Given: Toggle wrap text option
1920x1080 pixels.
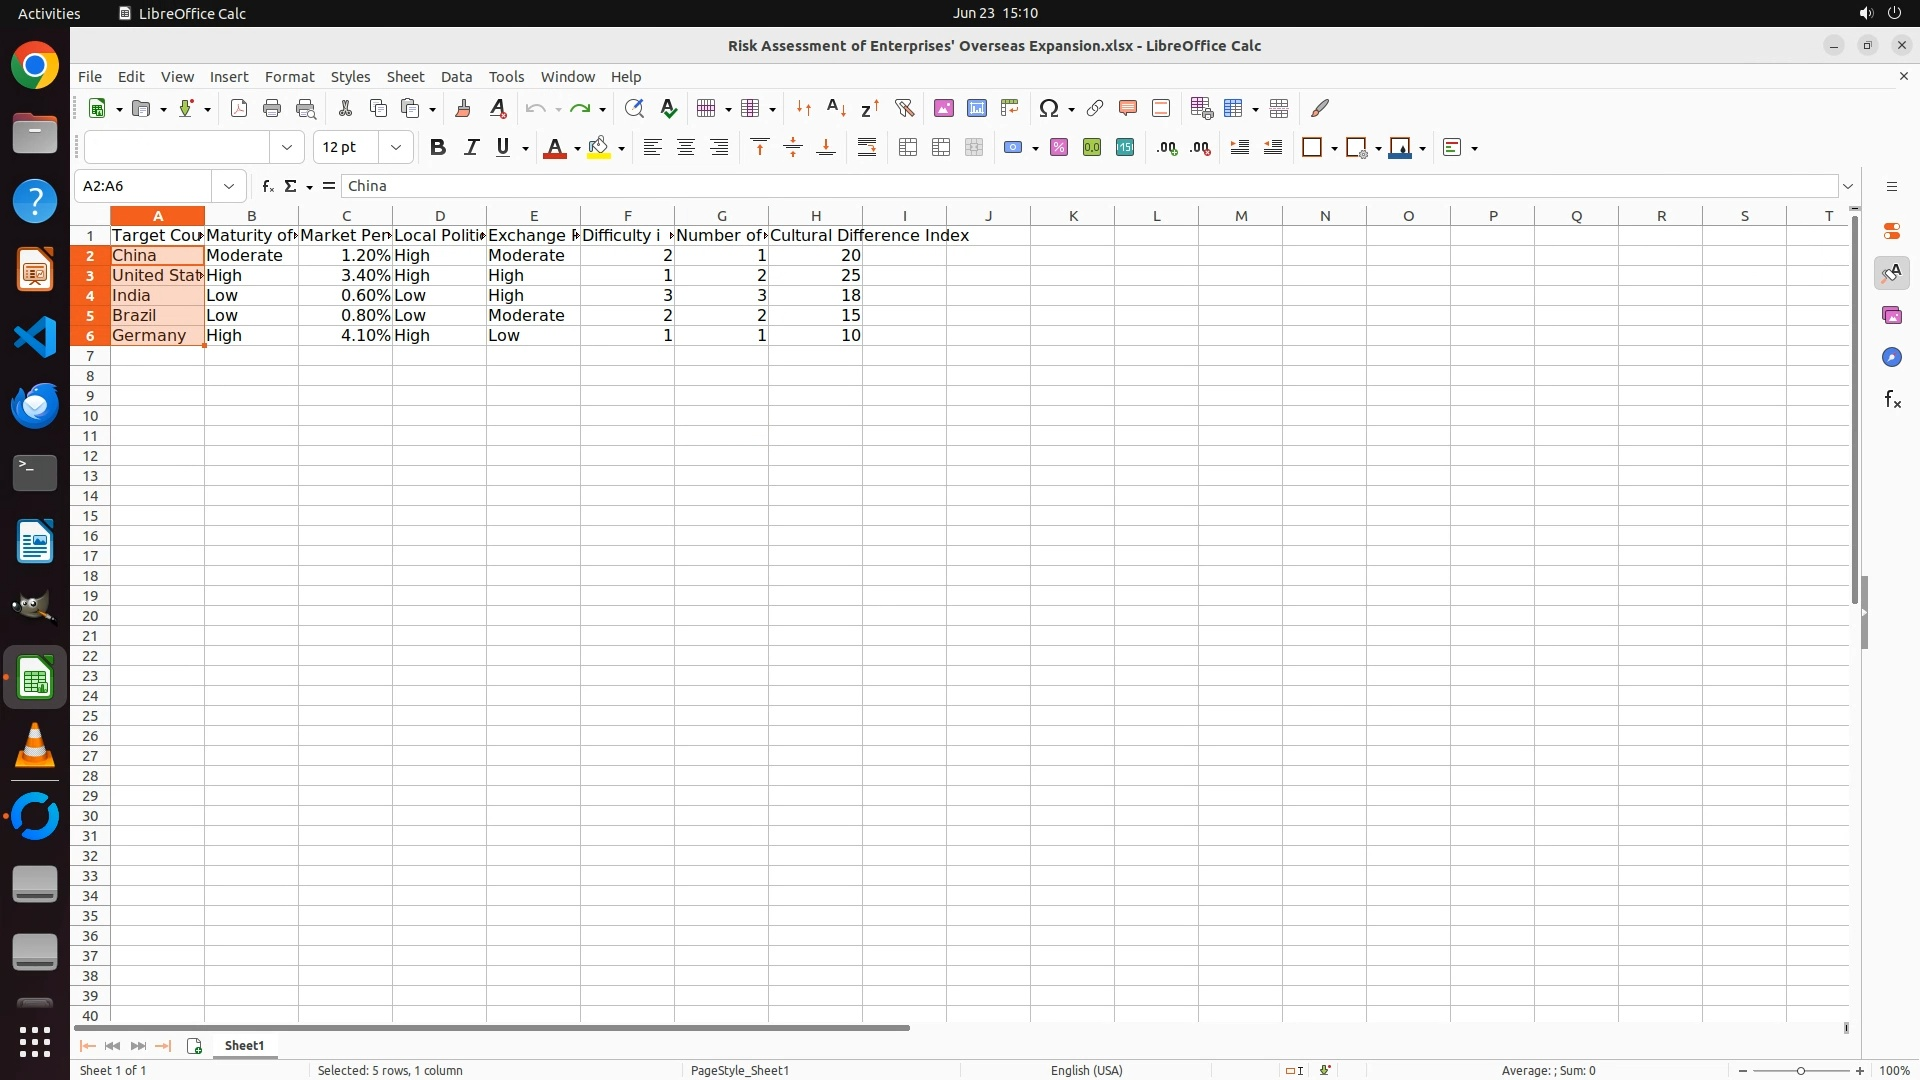Looking at the screenshot, I should pyautogui.click(x=867, y=148).
